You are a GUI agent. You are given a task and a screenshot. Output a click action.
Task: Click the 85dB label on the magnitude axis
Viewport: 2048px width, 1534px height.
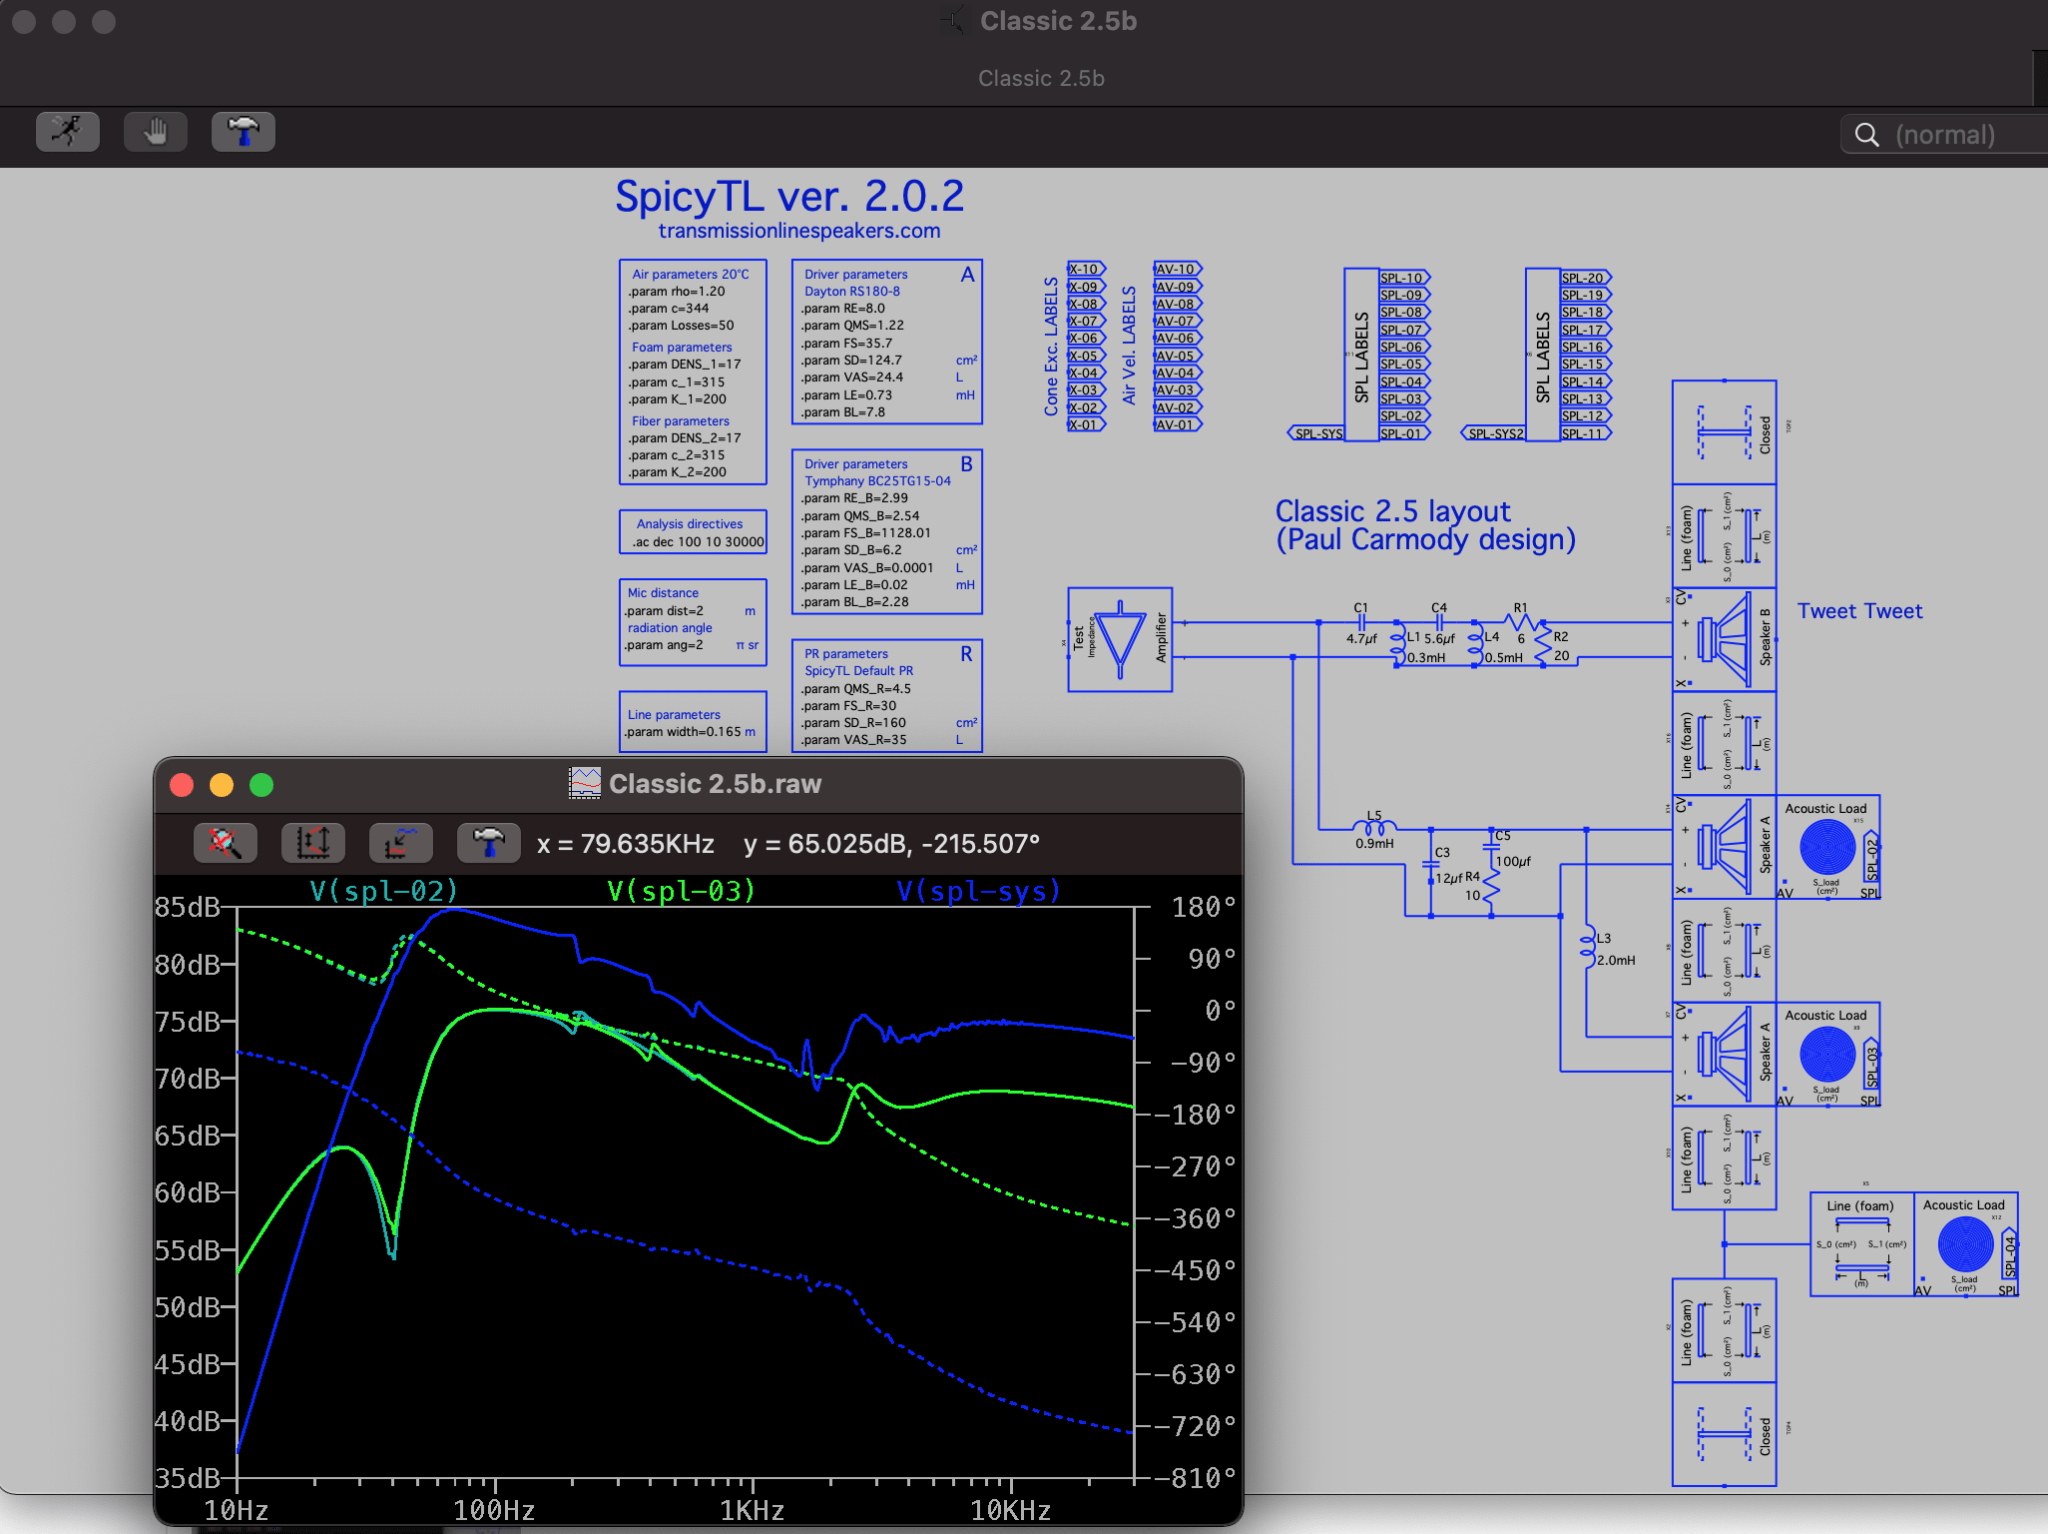click(187, 907)
